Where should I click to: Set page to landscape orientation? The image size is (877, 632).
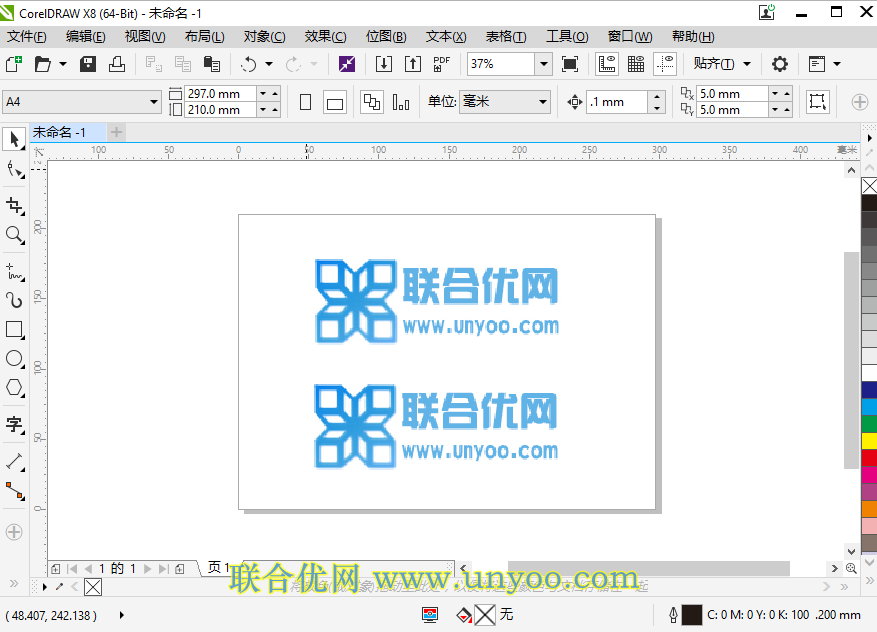[334, 102]
